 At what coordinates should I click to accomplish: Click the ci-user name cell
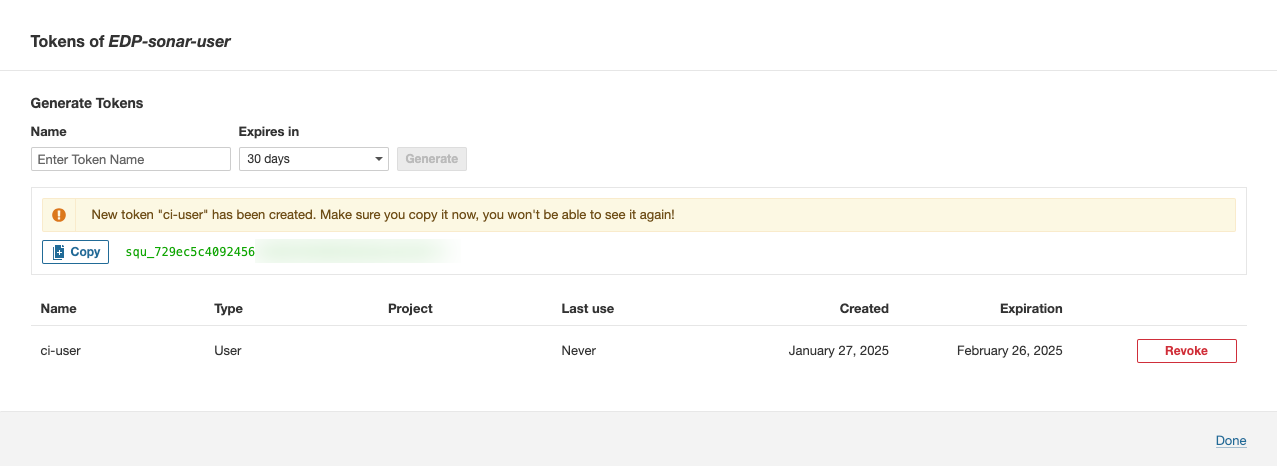(x=61, y=351)
